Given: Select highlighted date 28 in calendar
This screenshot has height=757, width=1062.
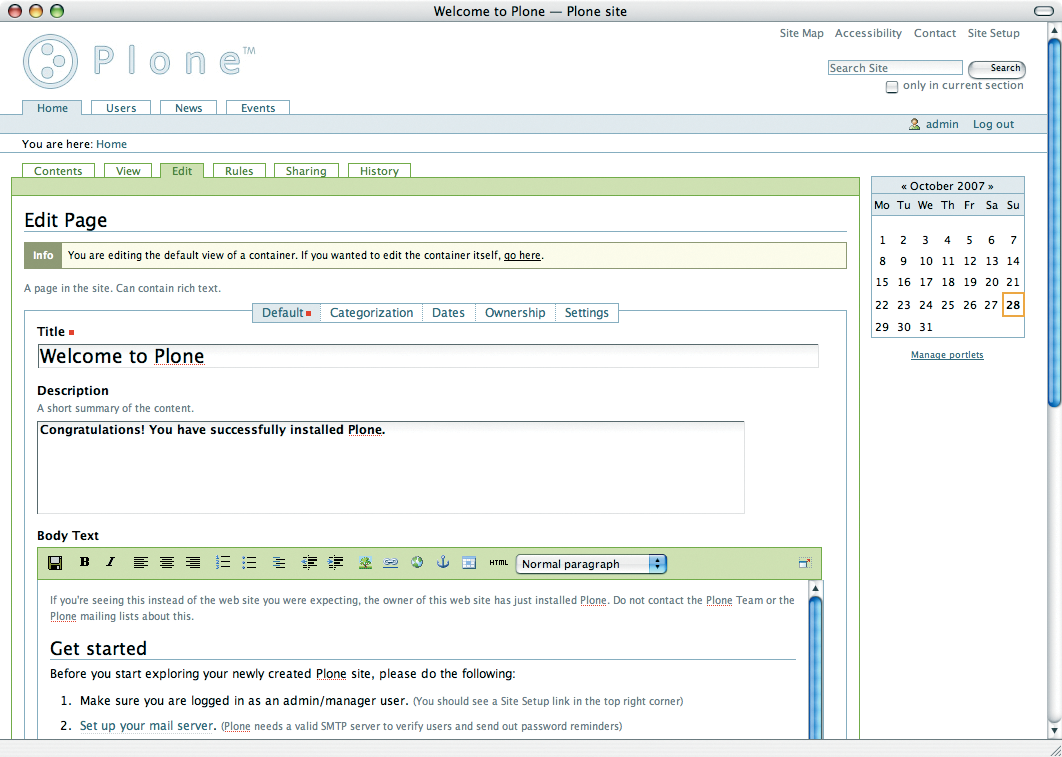Looking at the screenshot, I should click(1013, 305).
